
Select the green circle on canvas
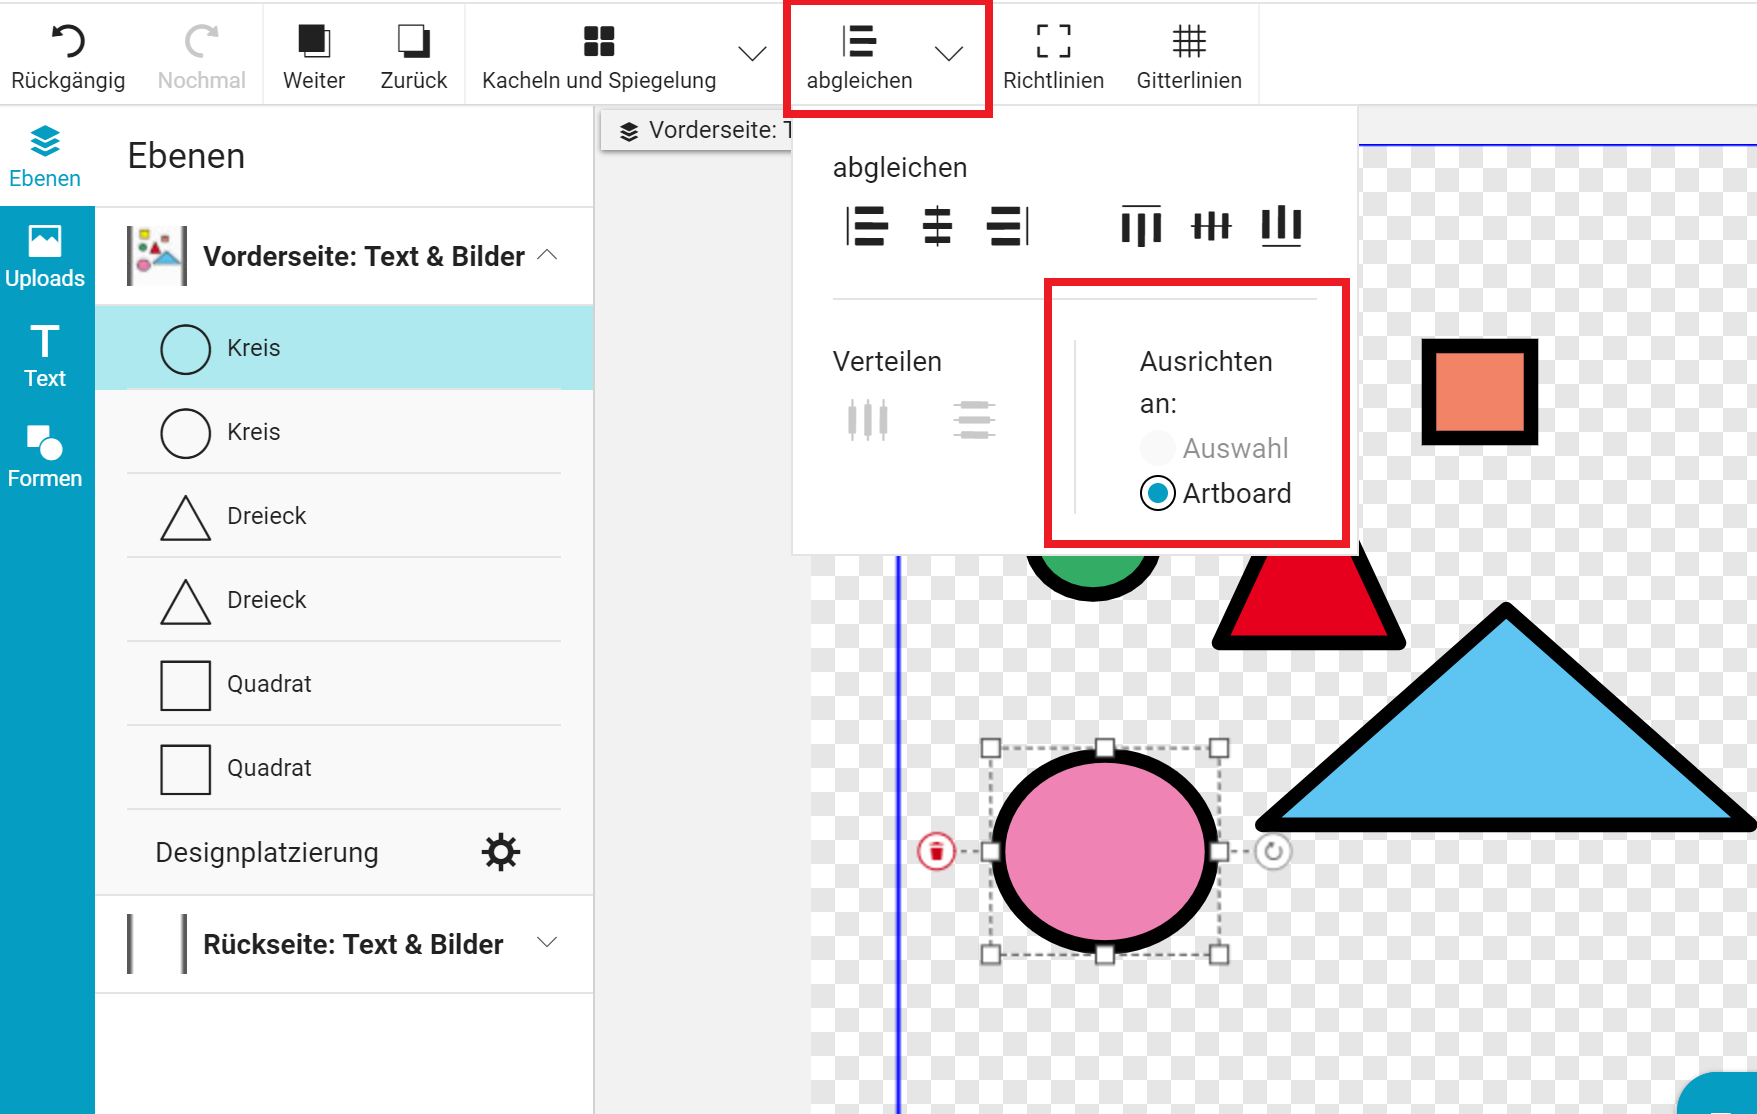[1093, 574]
